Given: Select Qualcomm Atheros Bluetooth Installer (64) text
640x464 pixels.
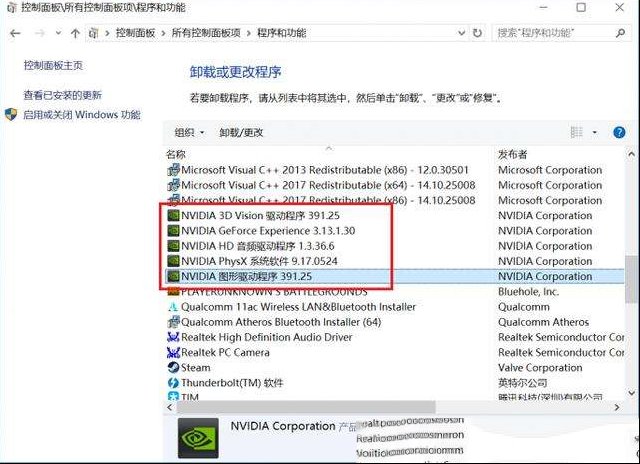Looking at the screenshot, I should tap(281, 322).
